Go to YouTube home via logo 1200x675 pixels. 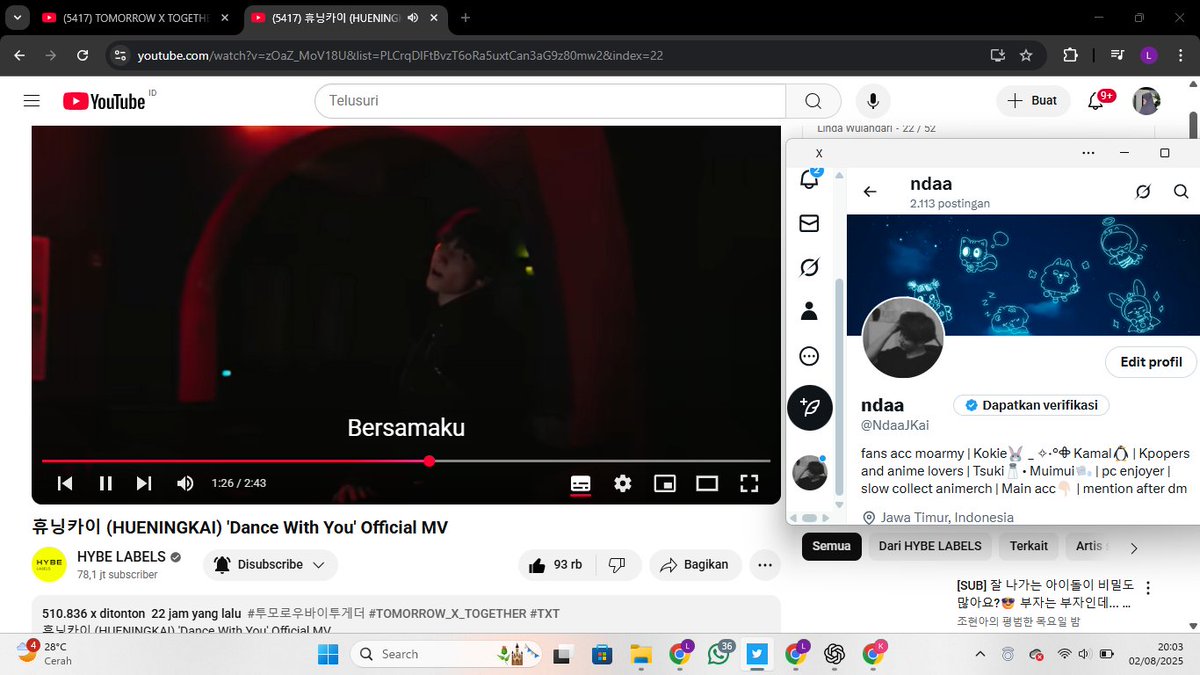tap(104, 101)
